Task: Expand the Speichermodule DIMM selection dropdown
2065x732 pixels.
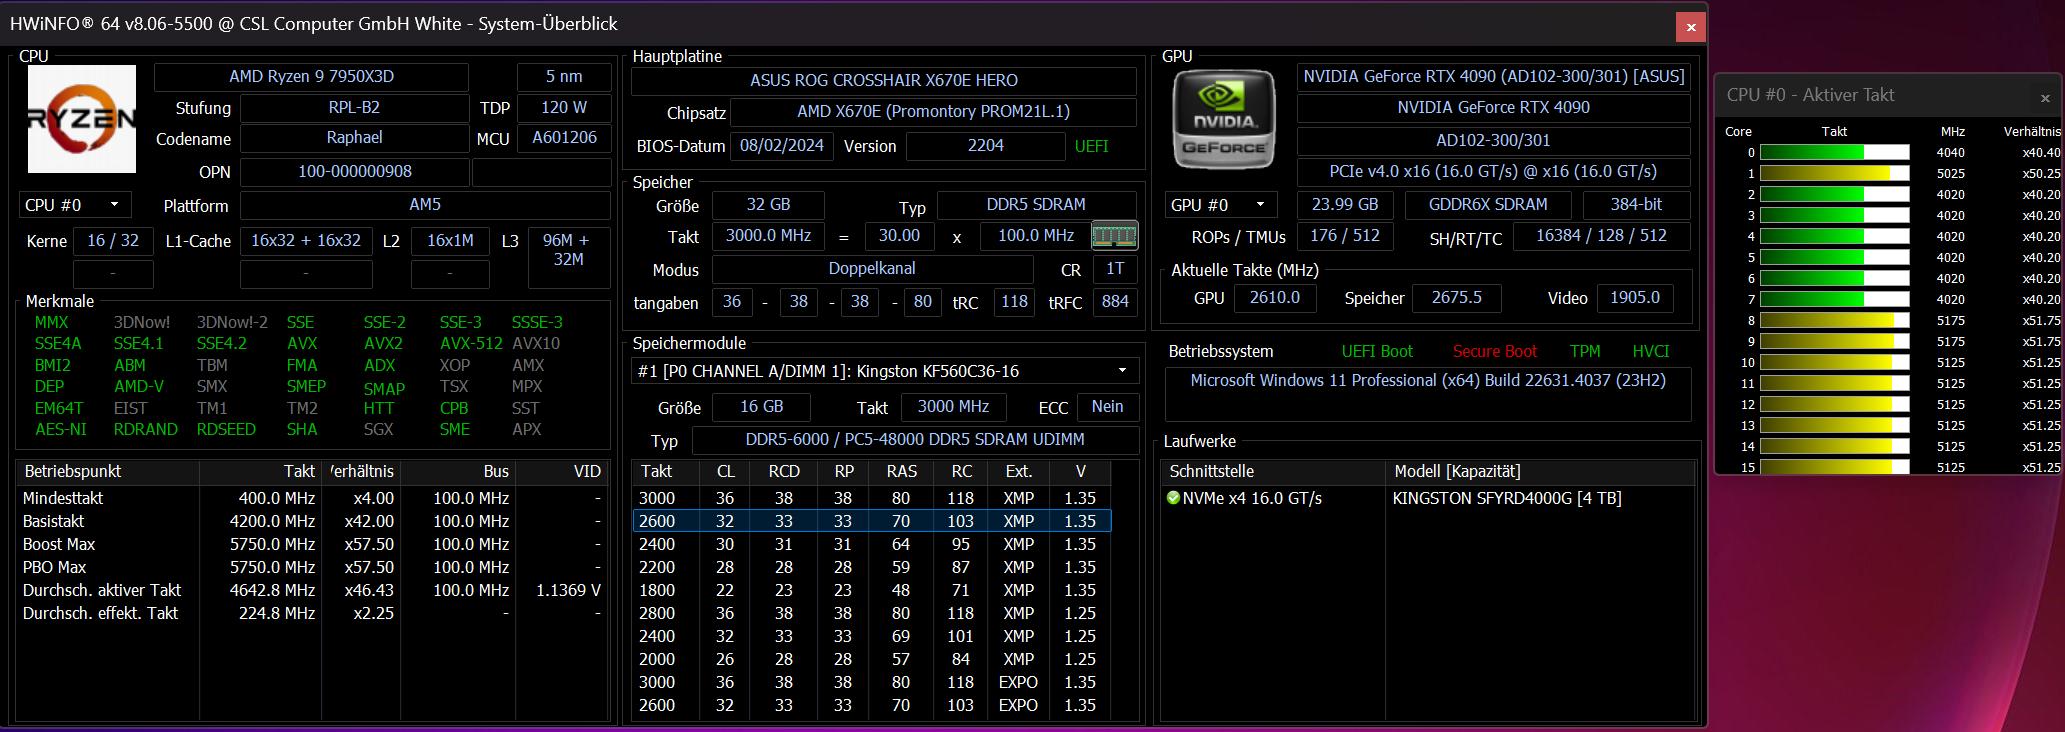Action: 885,371
